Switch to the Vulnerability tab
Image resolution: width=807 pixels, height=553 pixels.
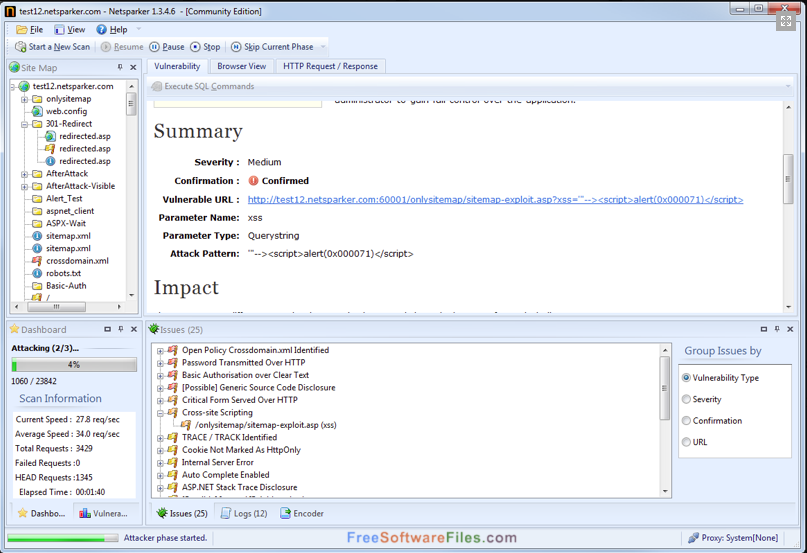(x=177, y=66)
